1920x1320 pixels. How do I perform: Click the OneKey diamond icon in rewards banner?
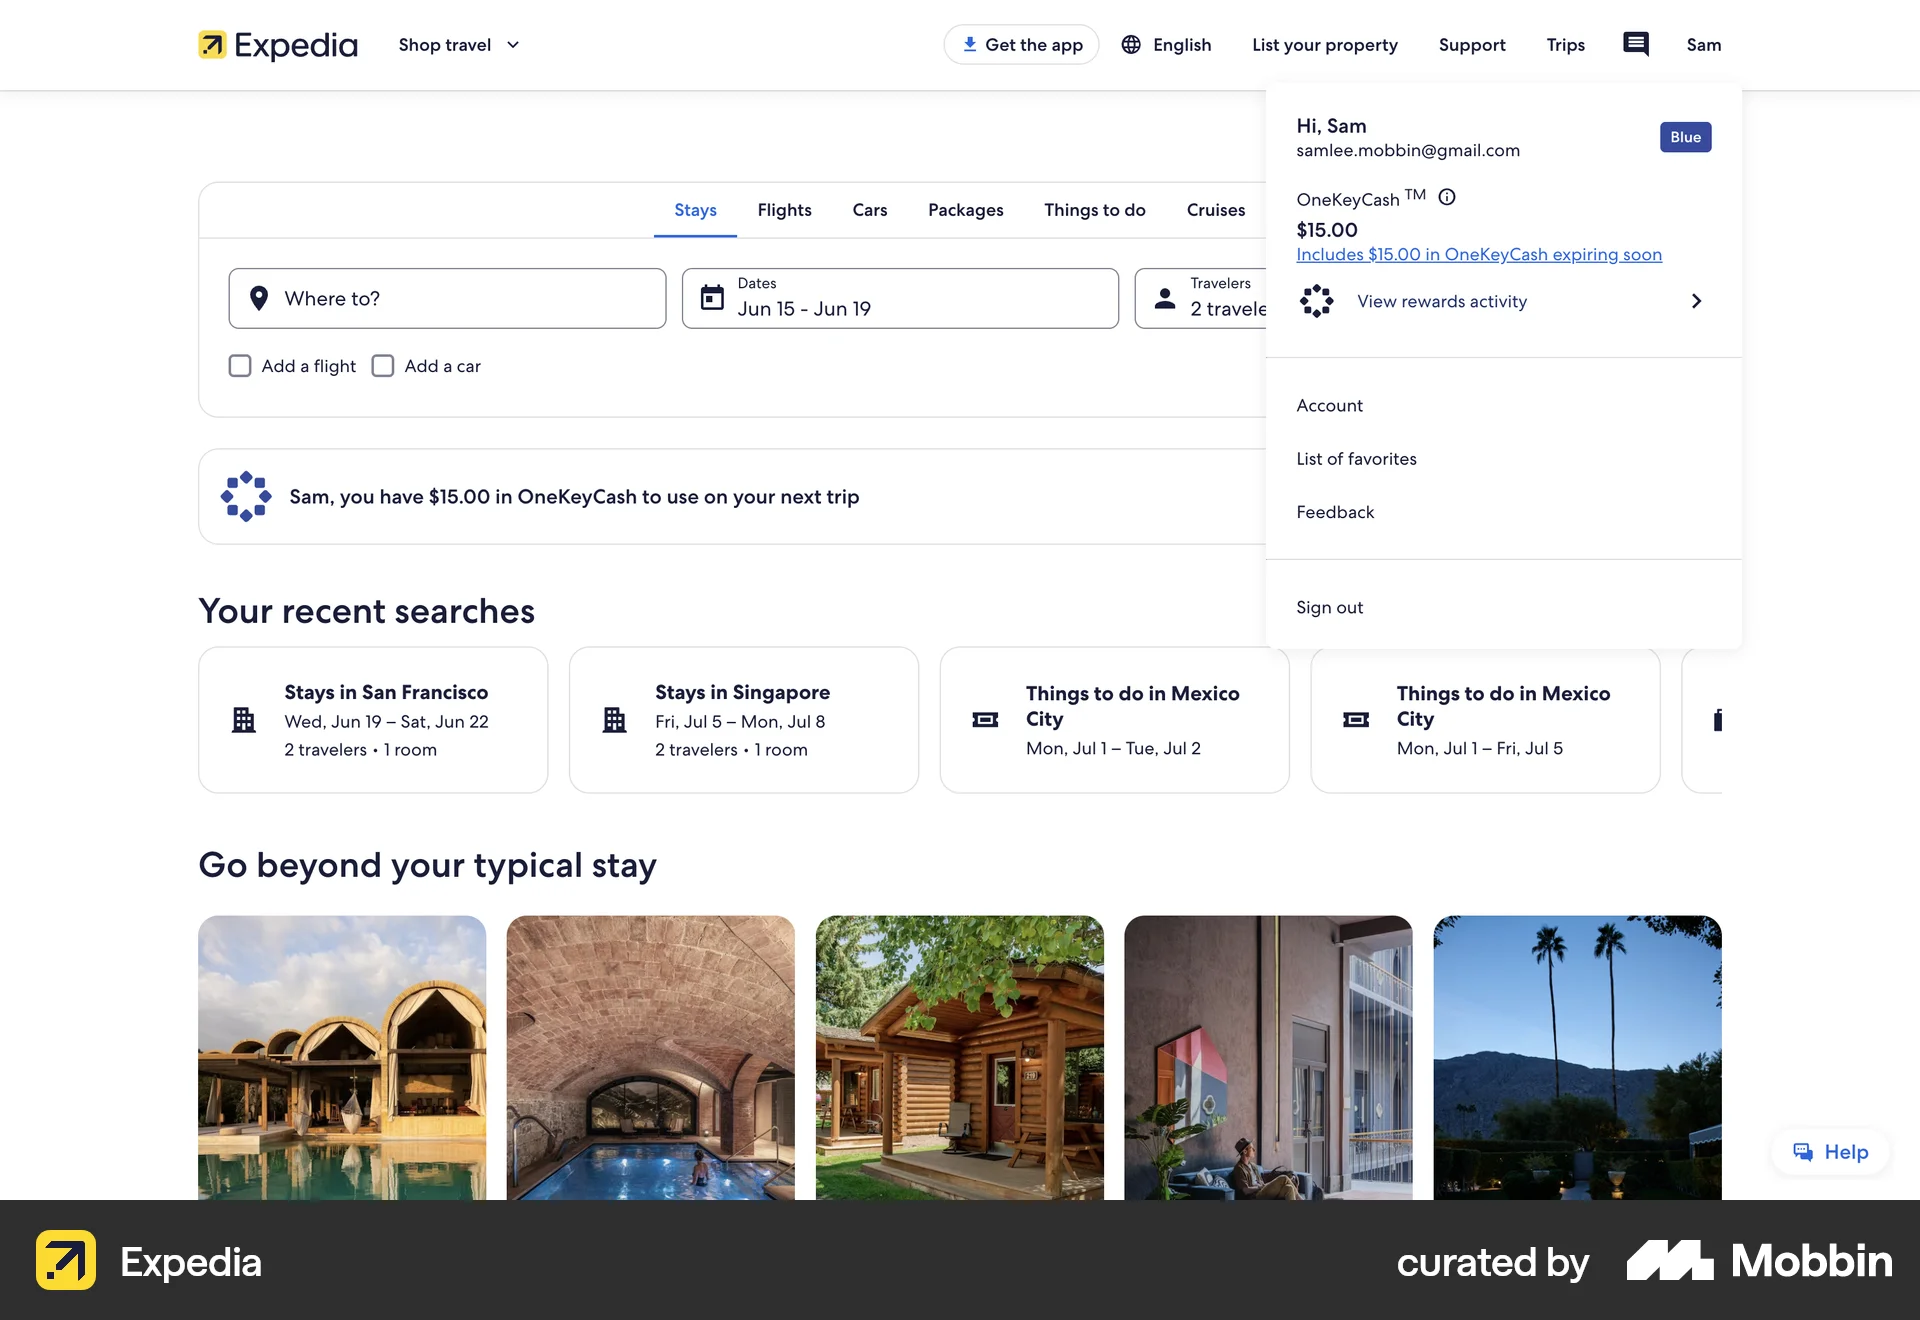coord(244,496)
